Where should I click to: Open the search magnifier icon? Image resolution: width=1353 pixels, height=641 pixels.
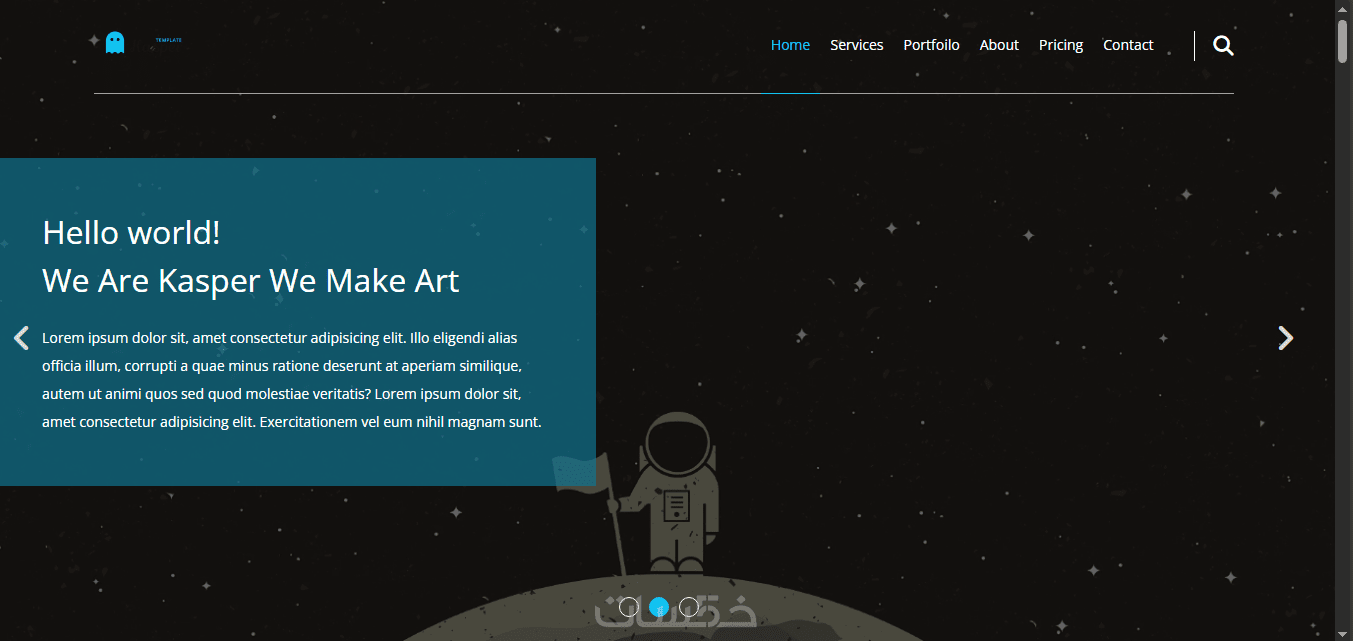1223,45
